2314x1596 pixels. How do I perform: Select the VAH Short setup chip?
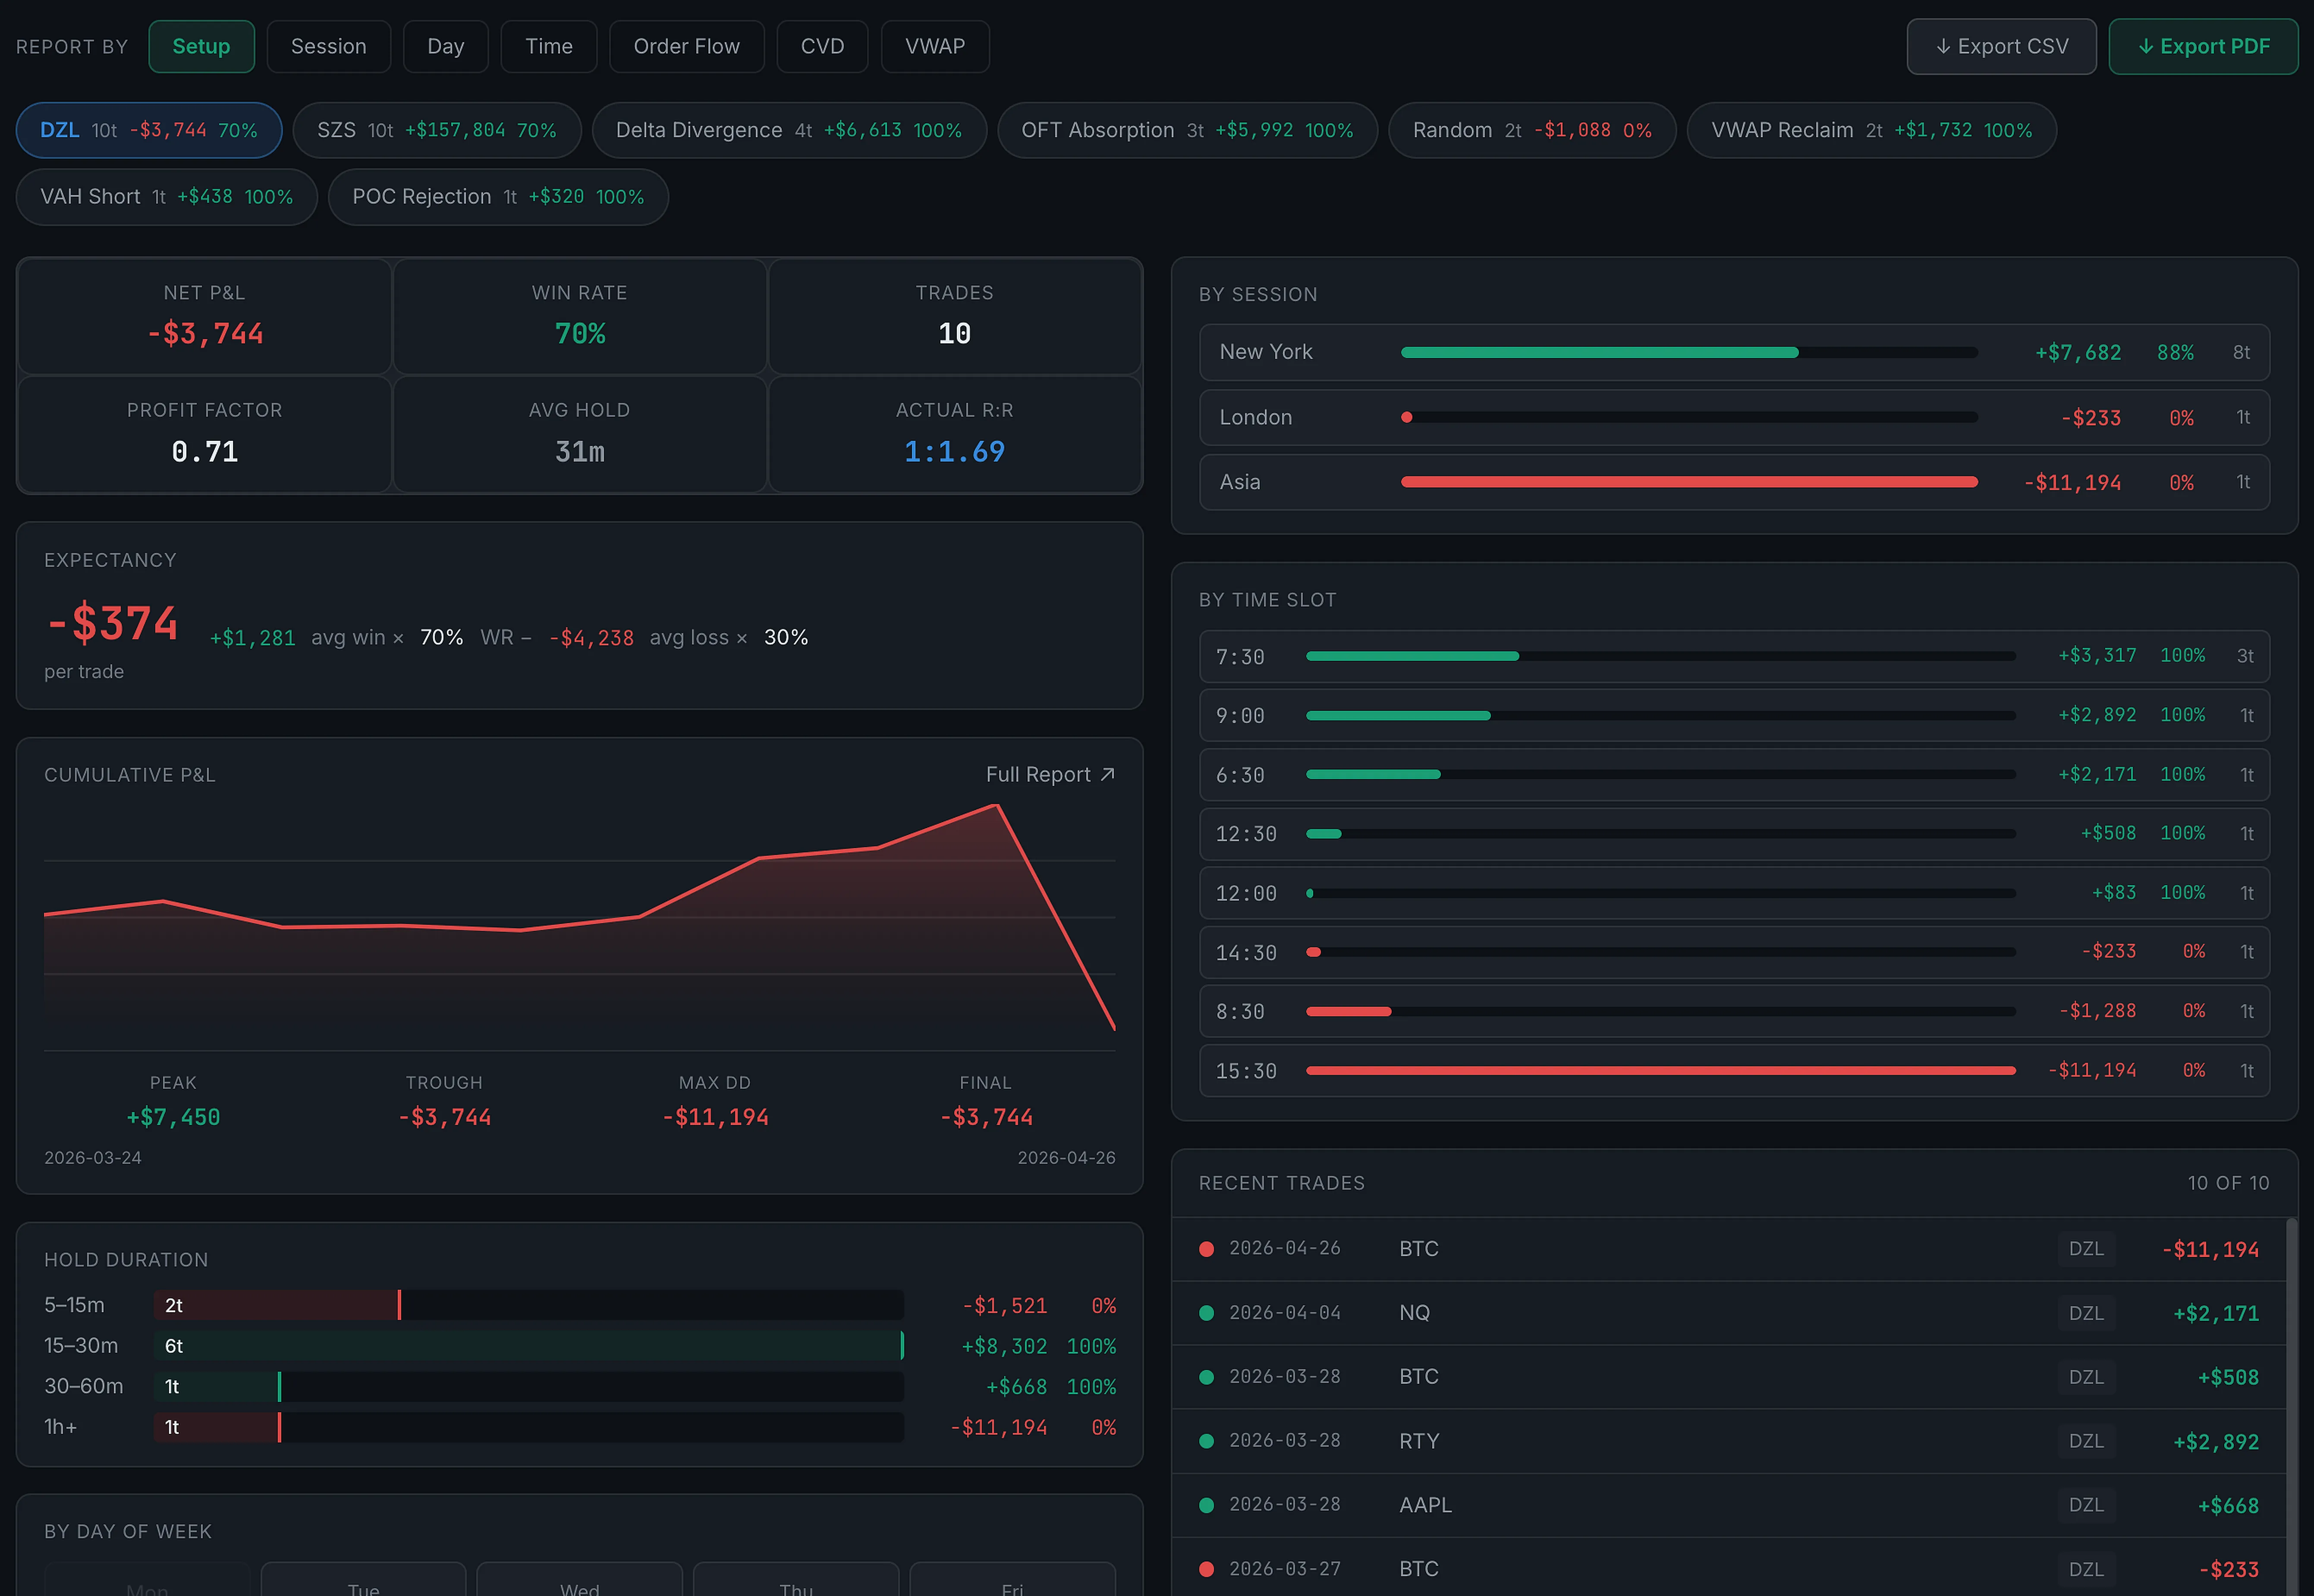(167, 197)
